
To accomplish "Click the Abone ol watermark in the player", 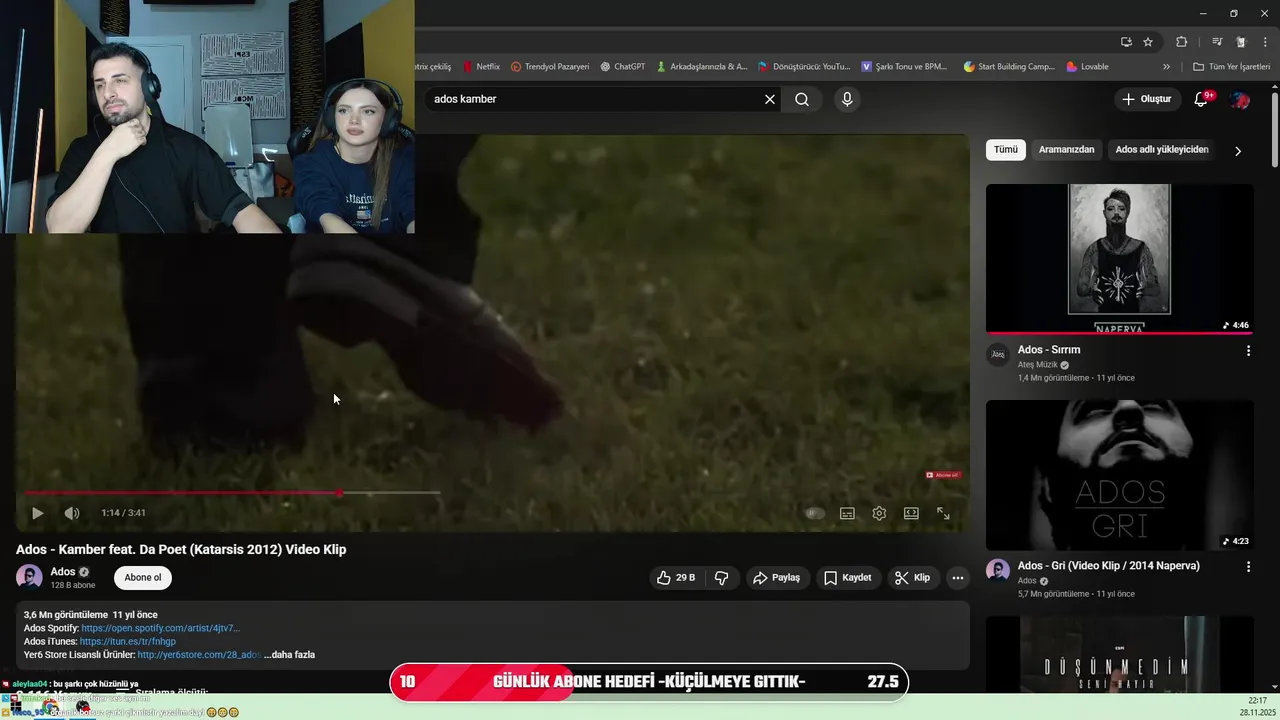I will pyautogui.click(x=943, y=475).
